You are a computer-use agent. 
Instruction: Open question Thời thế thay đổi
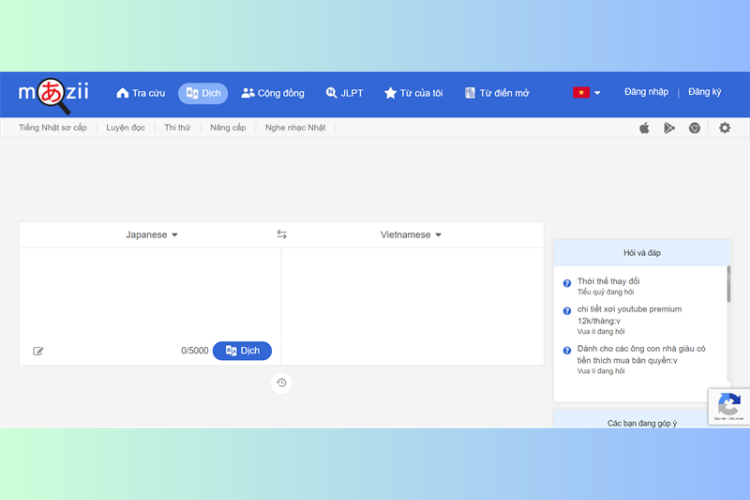point(608,281)
